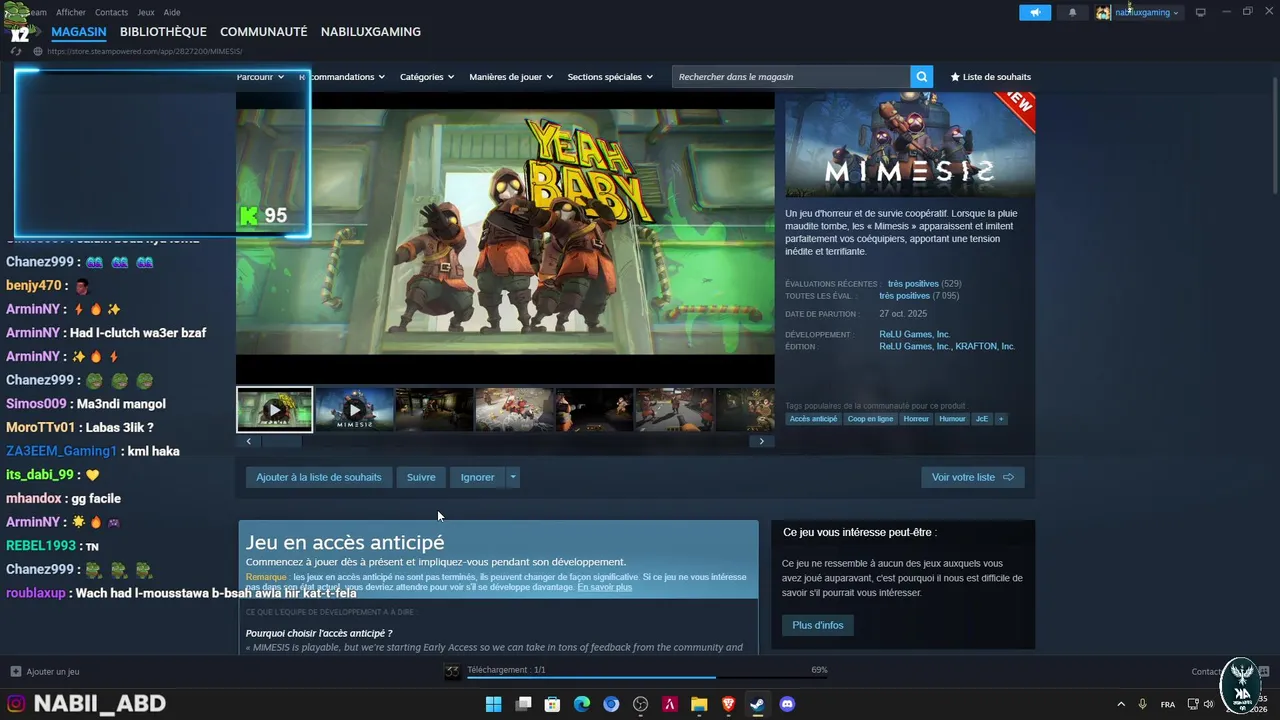
Task: Click the MIMESIS game header image
Action: (x=910, y=145)
